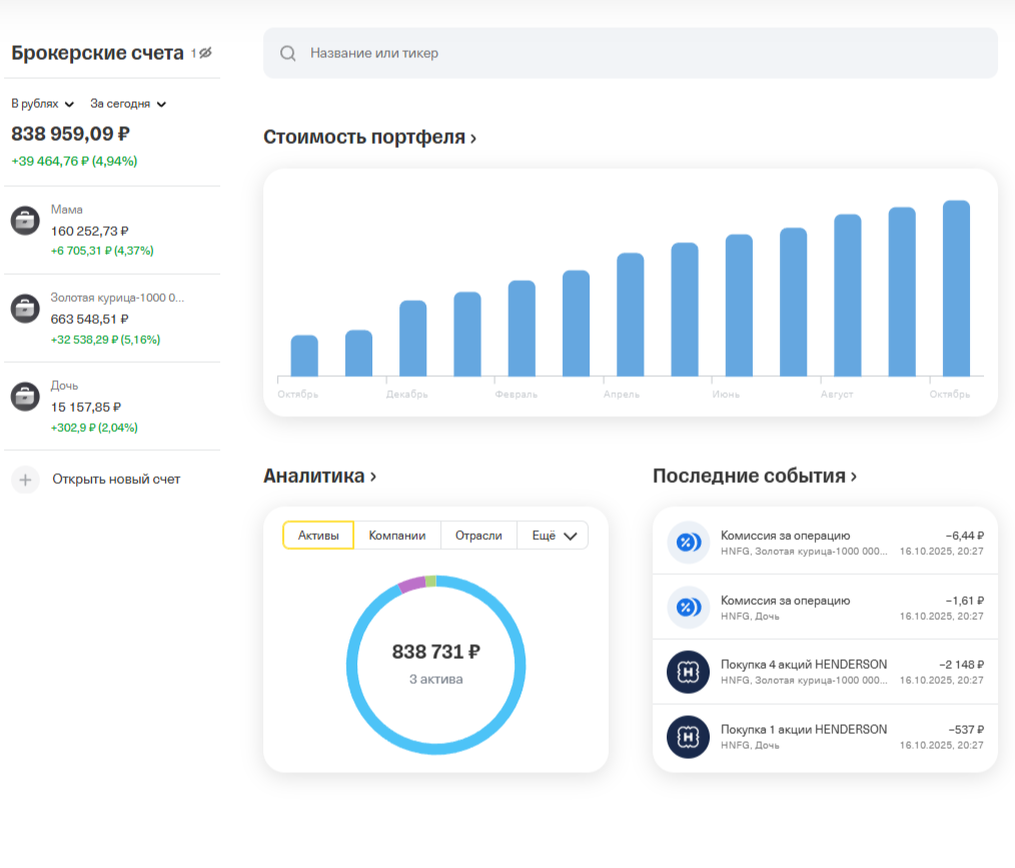The image size is (1015, 868).
Task: Open the Мама account
Action: (x=112, y=230)
